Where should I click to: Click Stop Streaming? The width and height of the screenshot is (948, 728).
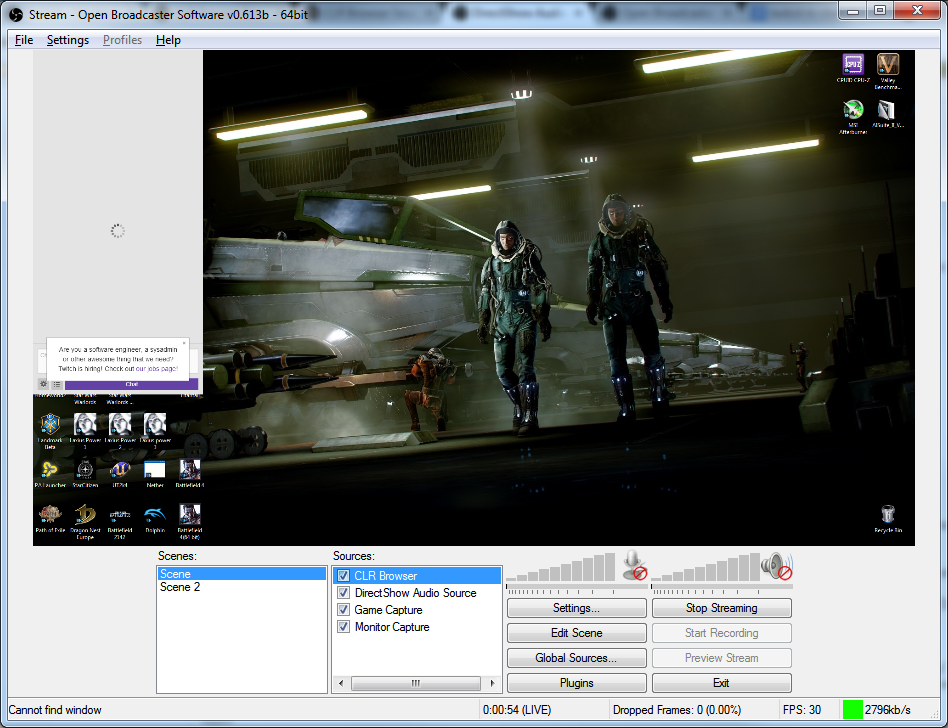pos(721,608)
